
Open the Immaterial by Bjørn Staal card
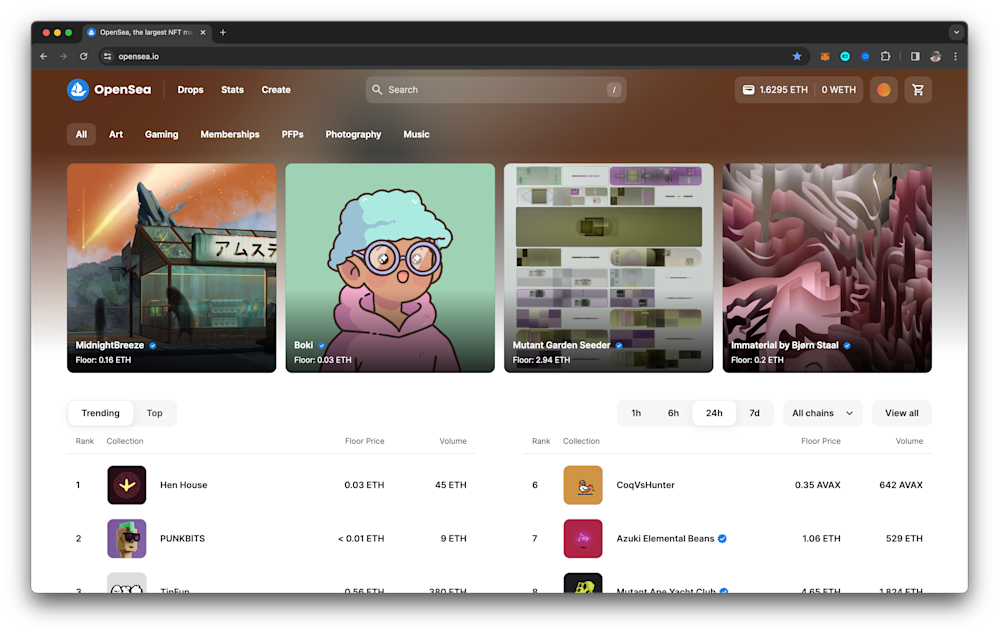[827, 268]
